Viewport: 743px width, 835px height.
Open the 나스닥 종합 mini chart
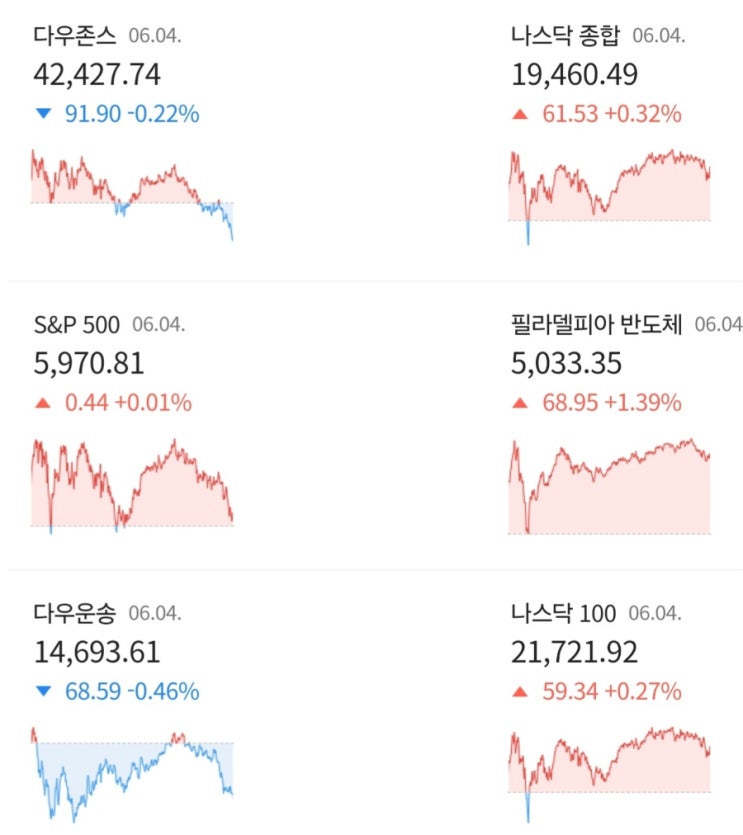[609, 195]
